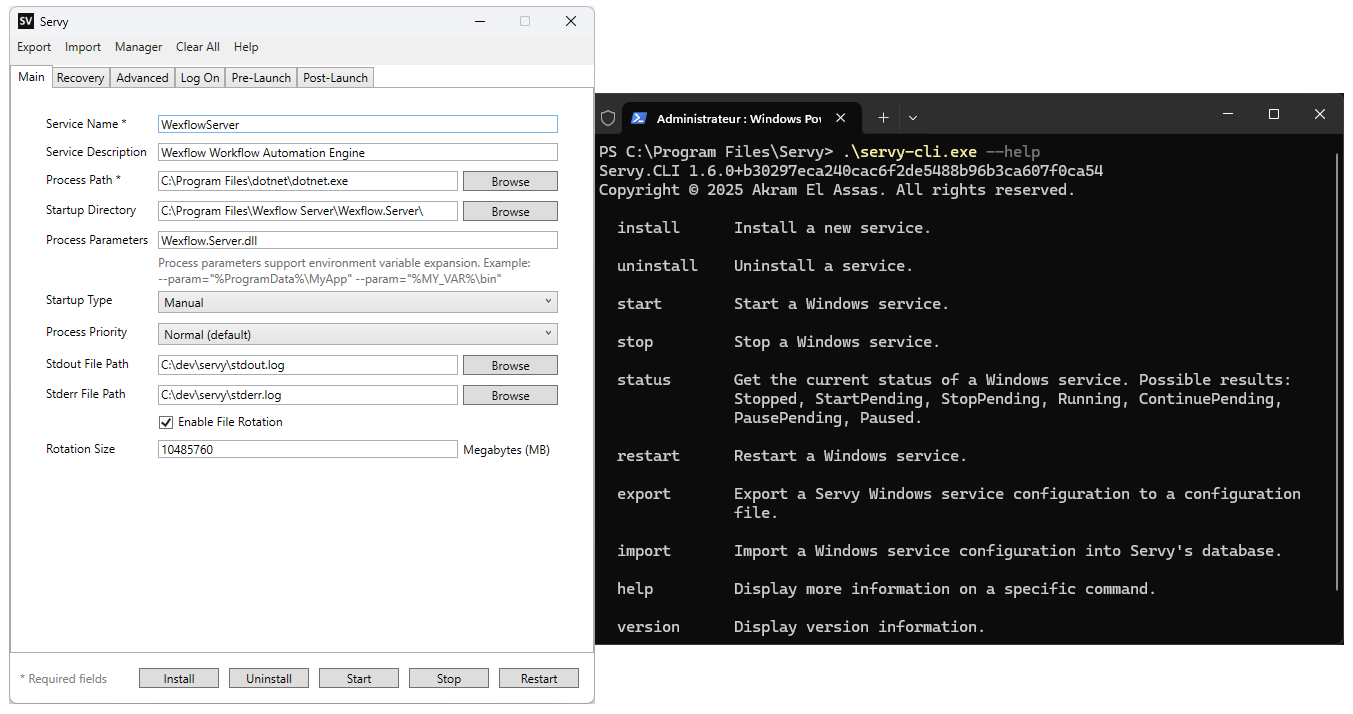Click the Service Description input field
The width and height of the screenshot is (1353, 714).
(x=358, y=153)
